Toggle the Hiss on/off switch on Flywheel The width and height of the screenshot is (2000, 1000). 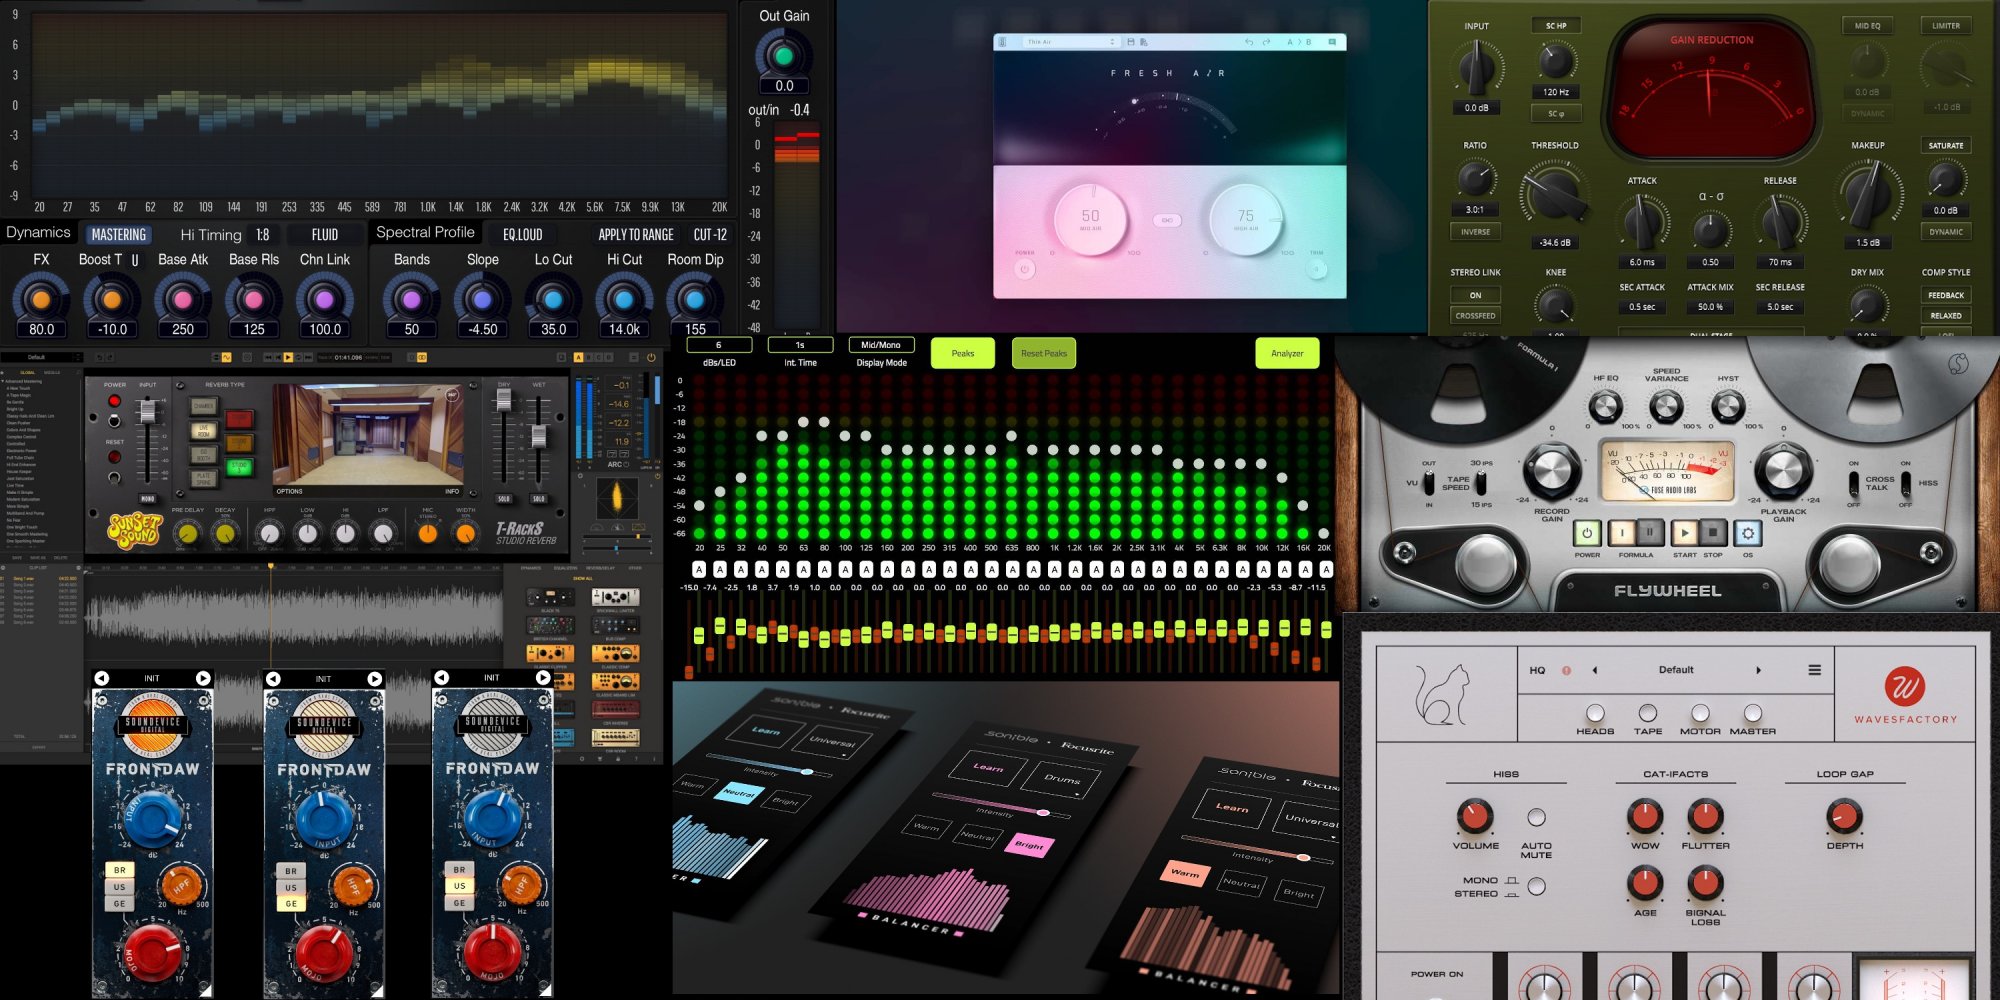1906,484
